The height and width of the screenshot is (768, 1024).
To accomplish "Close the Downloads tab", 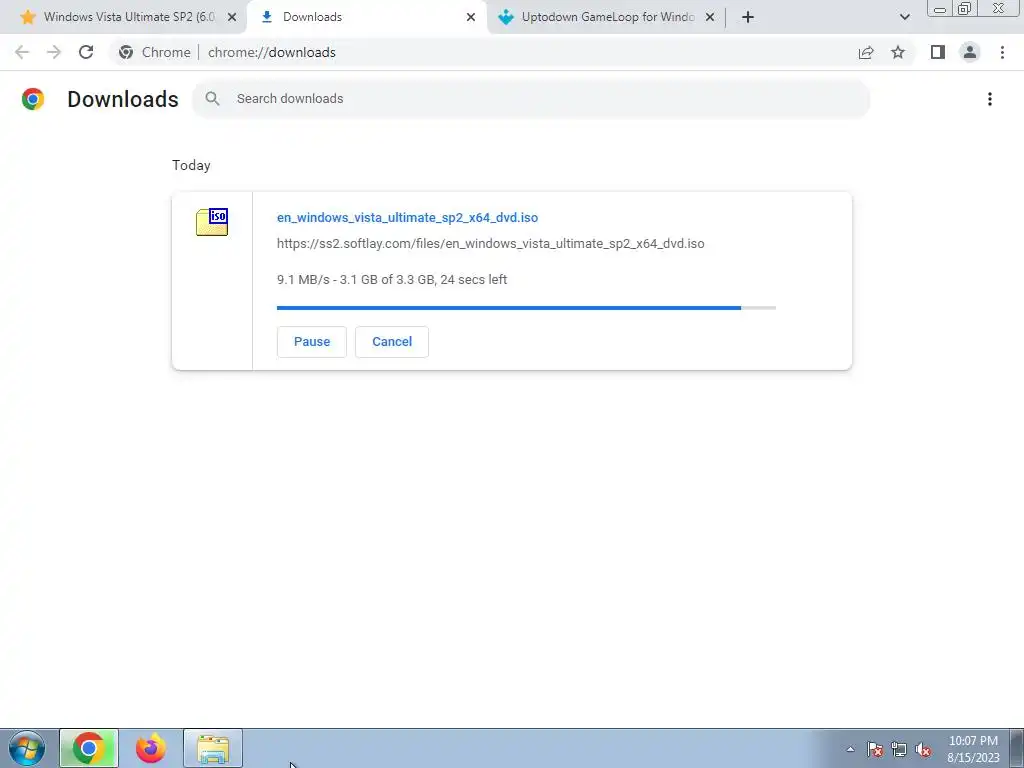I will click(x=471, y=17).
